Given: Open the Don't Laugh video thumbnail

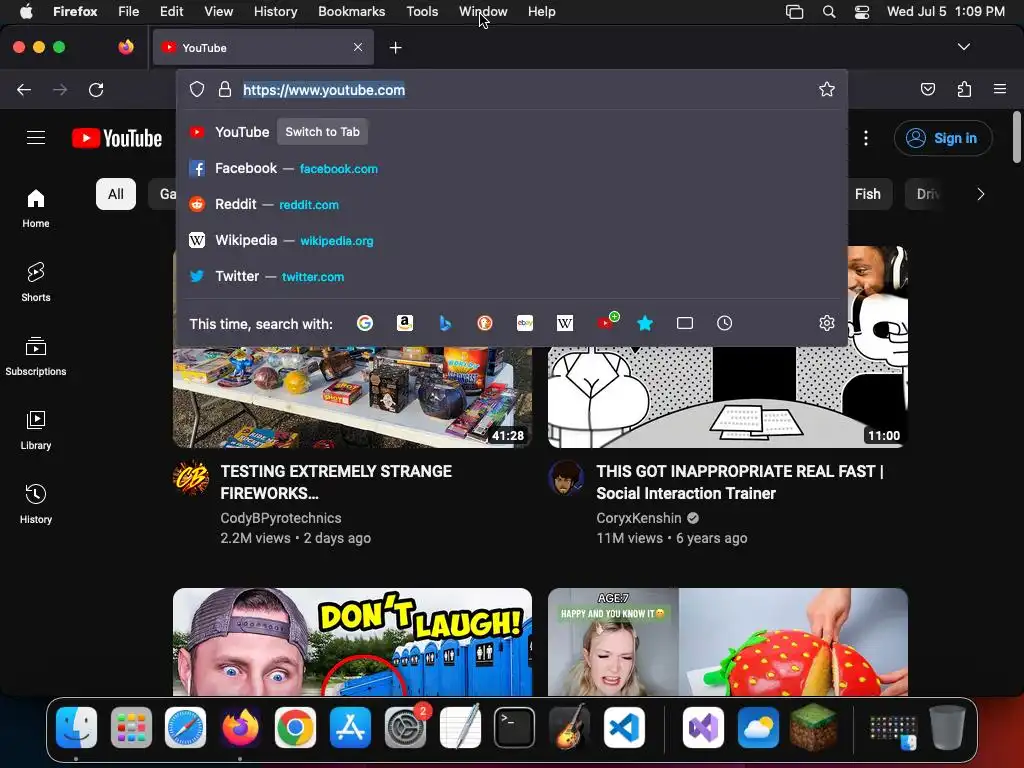Looking at the screenshot, I should click(352, 641).
